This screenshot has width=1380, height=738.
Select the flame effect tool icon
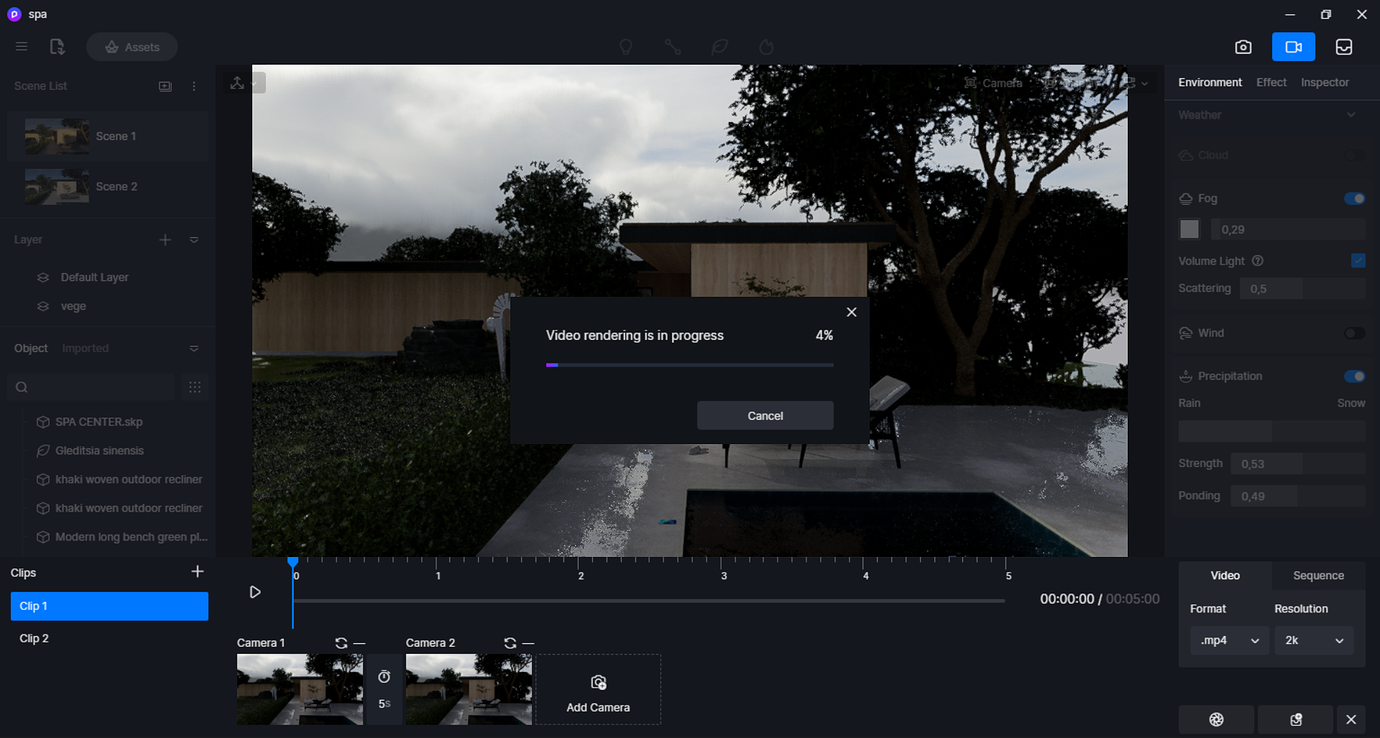[767, 47]
